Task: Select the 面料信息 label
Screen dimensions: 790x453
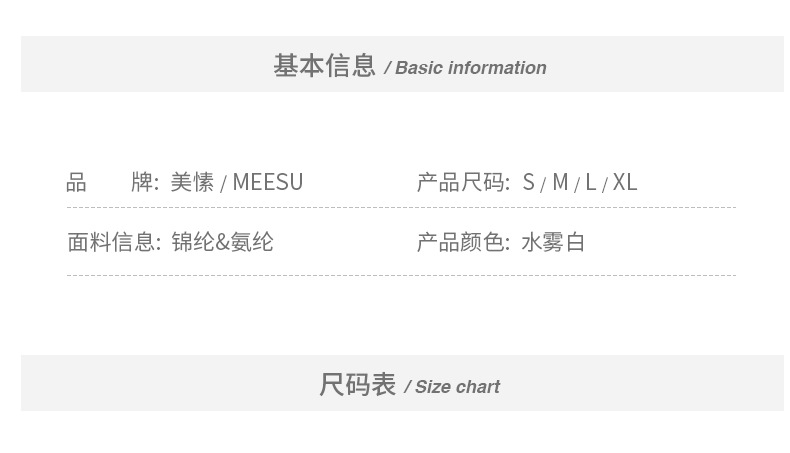Action: pos(112,242)
